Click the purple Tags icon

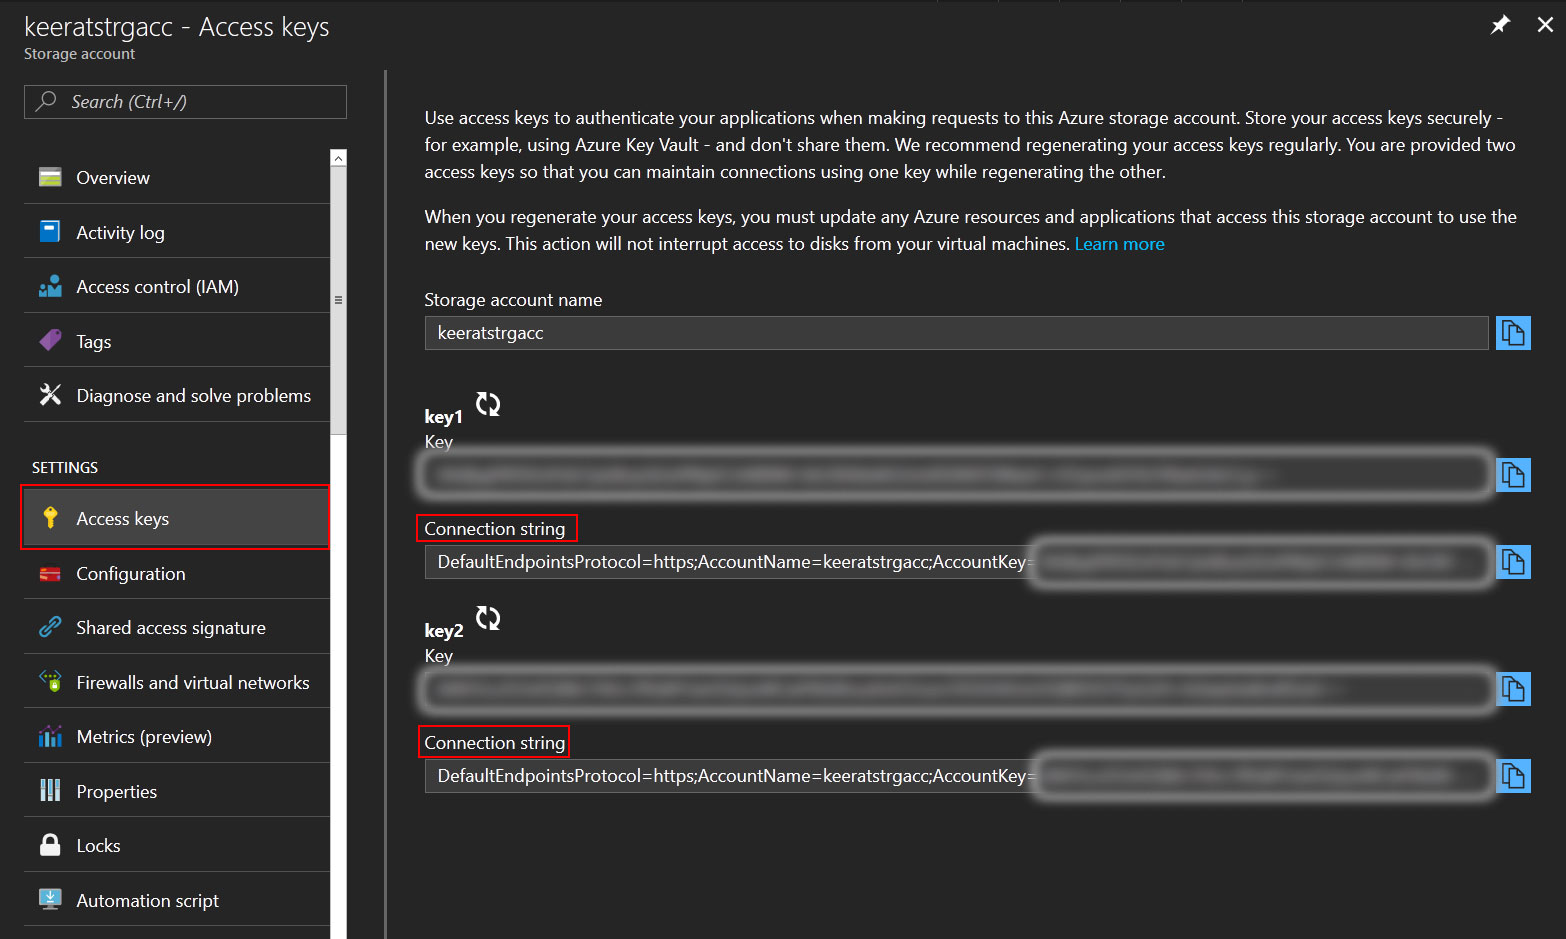pos(50,341)
